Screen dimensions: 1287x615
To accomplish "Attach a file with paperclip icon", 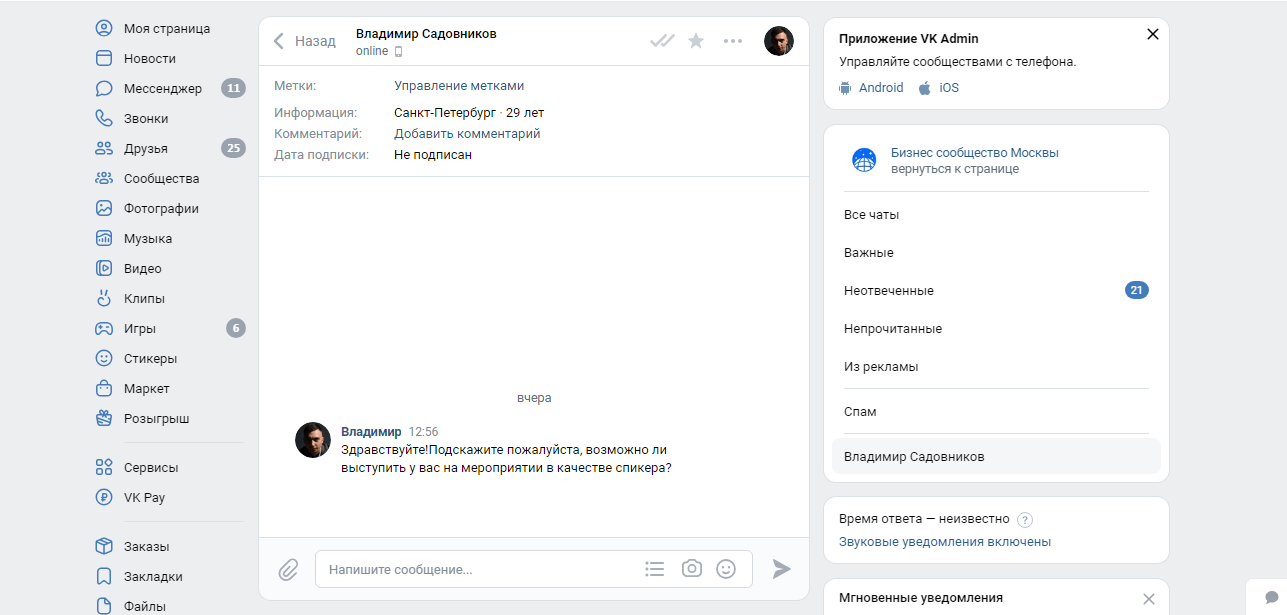I will point(288,569).
